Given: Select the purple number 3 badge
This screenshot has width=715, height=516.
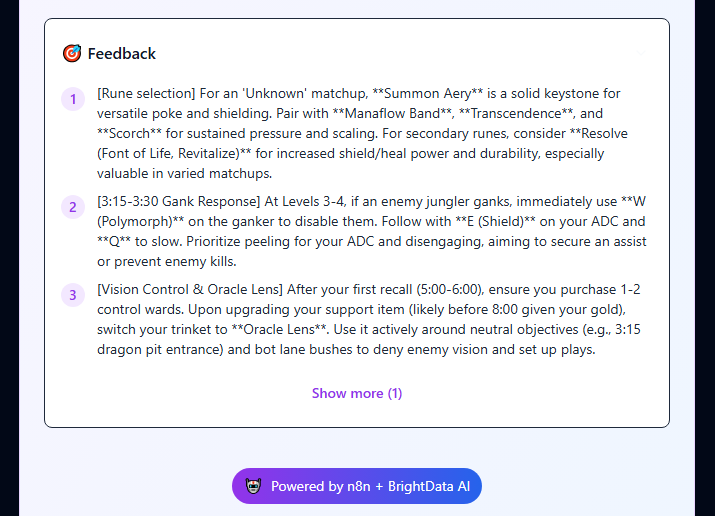Looking at the screenshot, I should [73, 295].
